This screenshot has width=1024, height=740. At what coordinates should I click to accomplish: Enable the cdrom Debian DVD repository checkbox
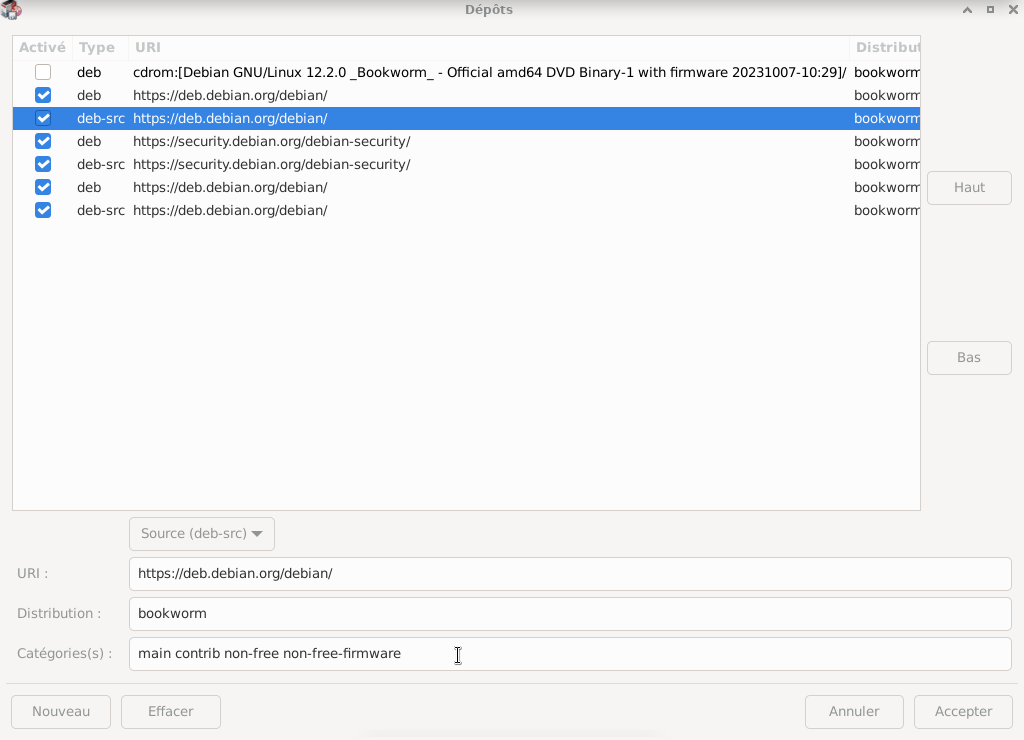tap(43, 72)
